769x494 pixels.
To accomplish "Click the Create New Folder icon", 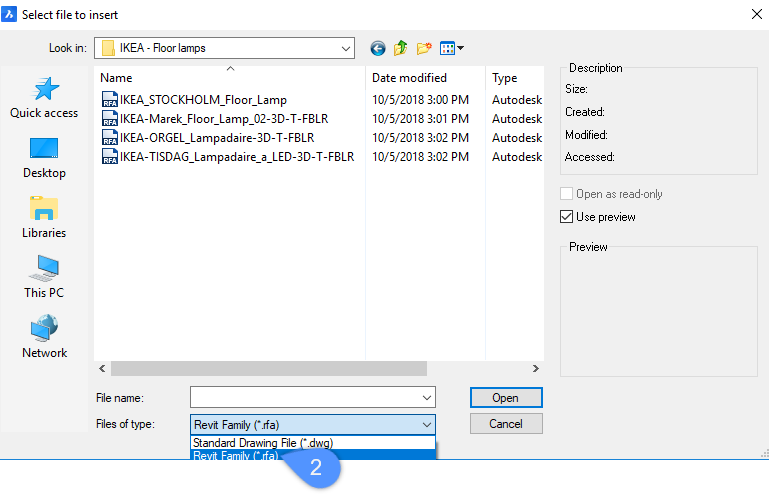I will point(424,48).
